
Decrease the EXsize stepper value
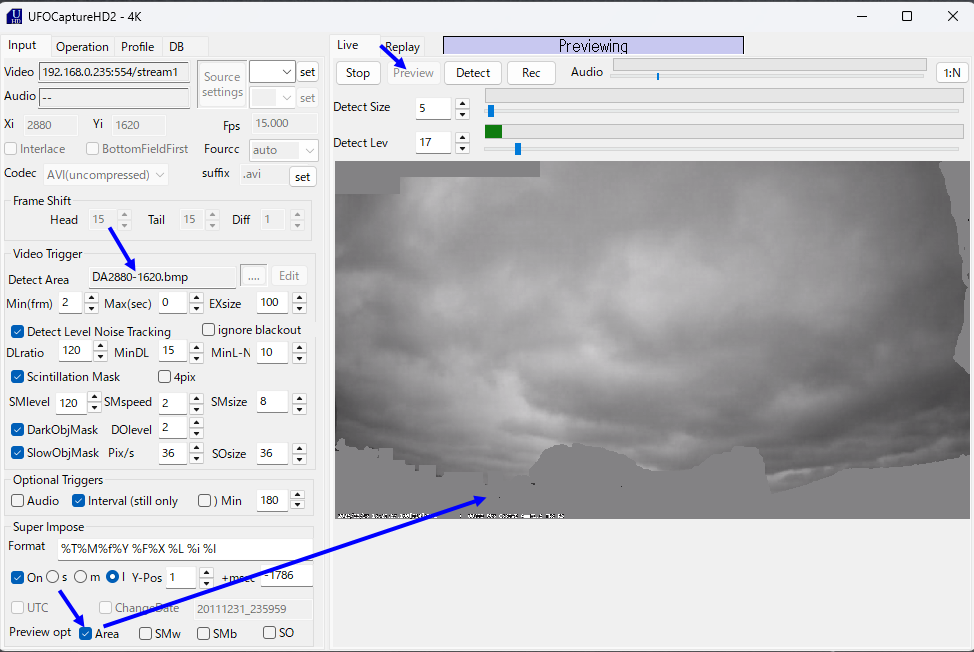click(299, 308)
